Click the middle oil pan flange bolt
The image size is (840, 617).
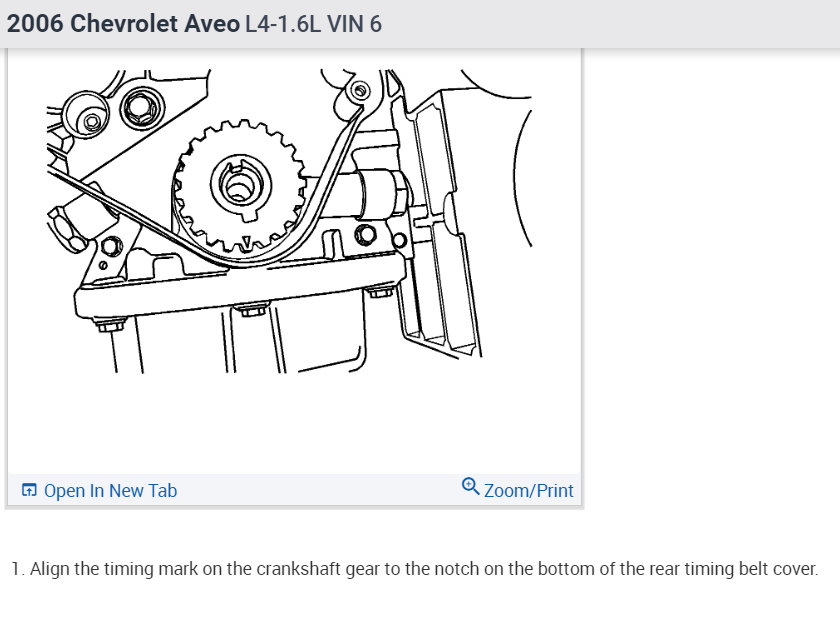[252, 309]
